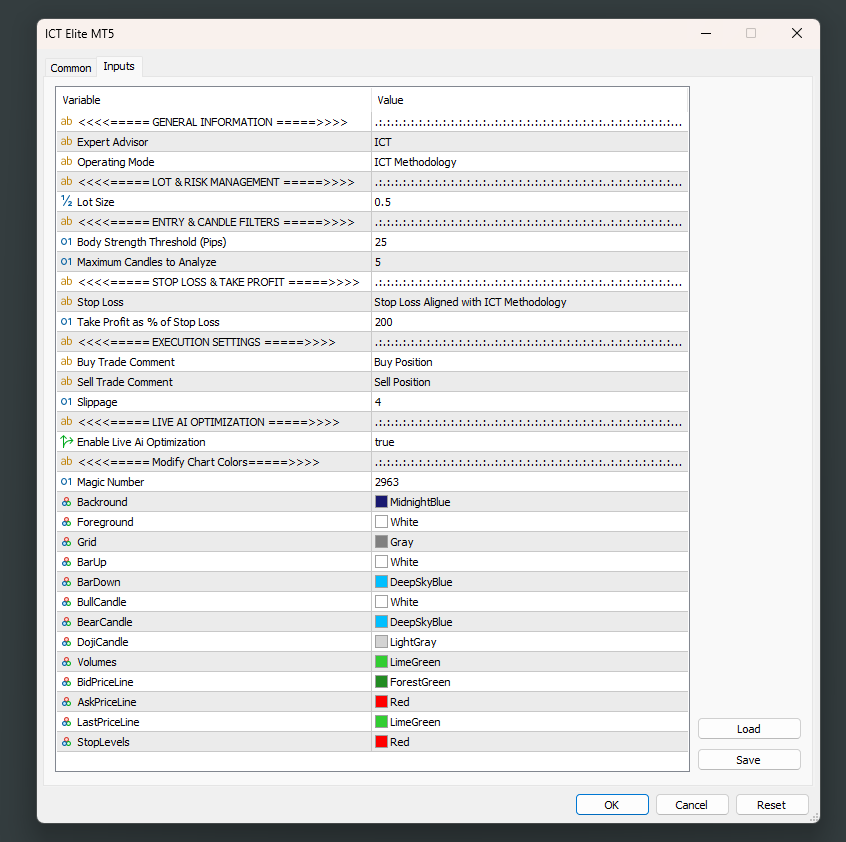The height and width of the screenshot is (842, 846).
Task: Click the color icon beside DojiCandle
Action: pos(66,641)
